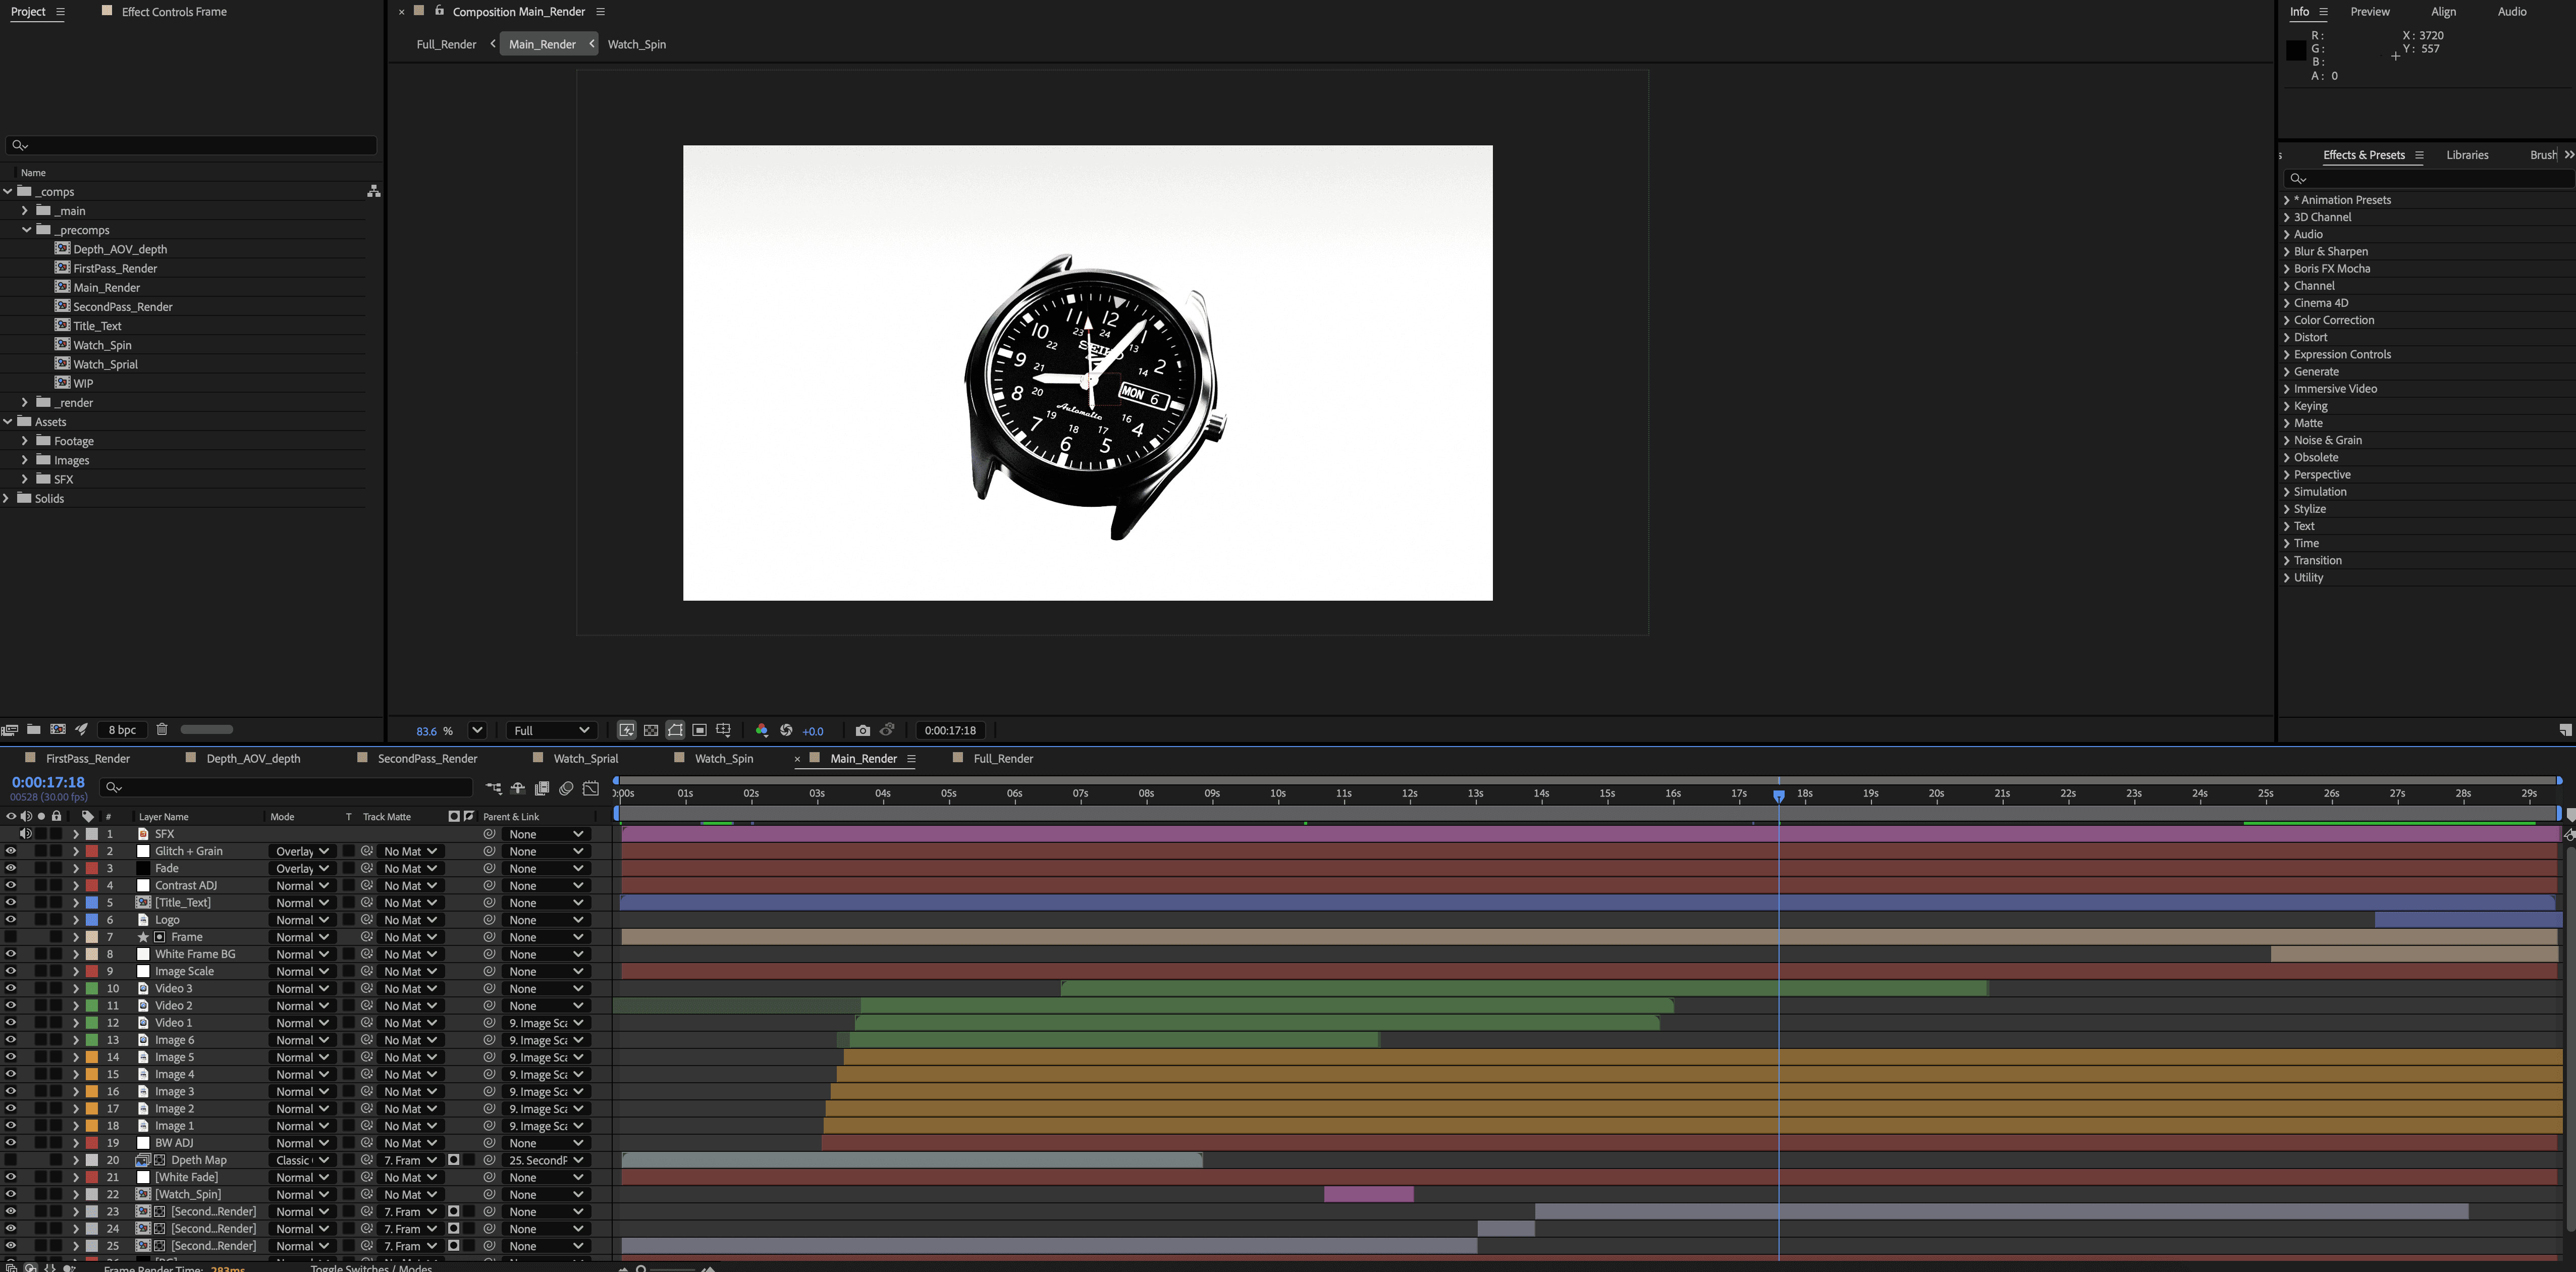This screenshot has height=1272, width=2576.
Task: Click the region of interest icon
Action: click(699, 730)
